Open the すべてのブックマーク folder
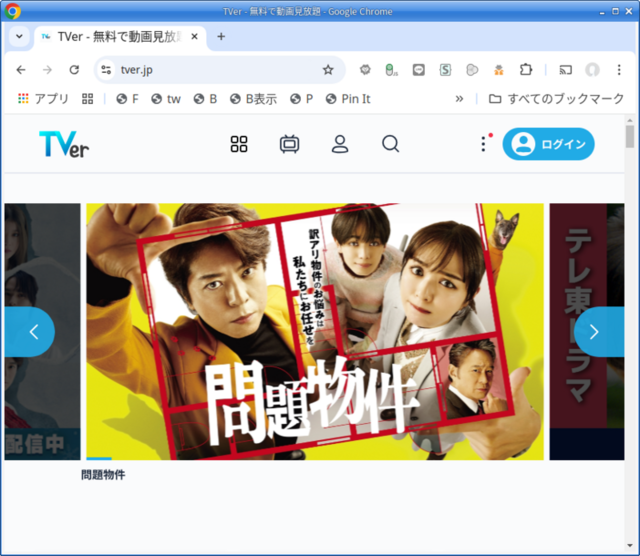The height and width of the screenshot is (556, 640). tap(556, 99)
